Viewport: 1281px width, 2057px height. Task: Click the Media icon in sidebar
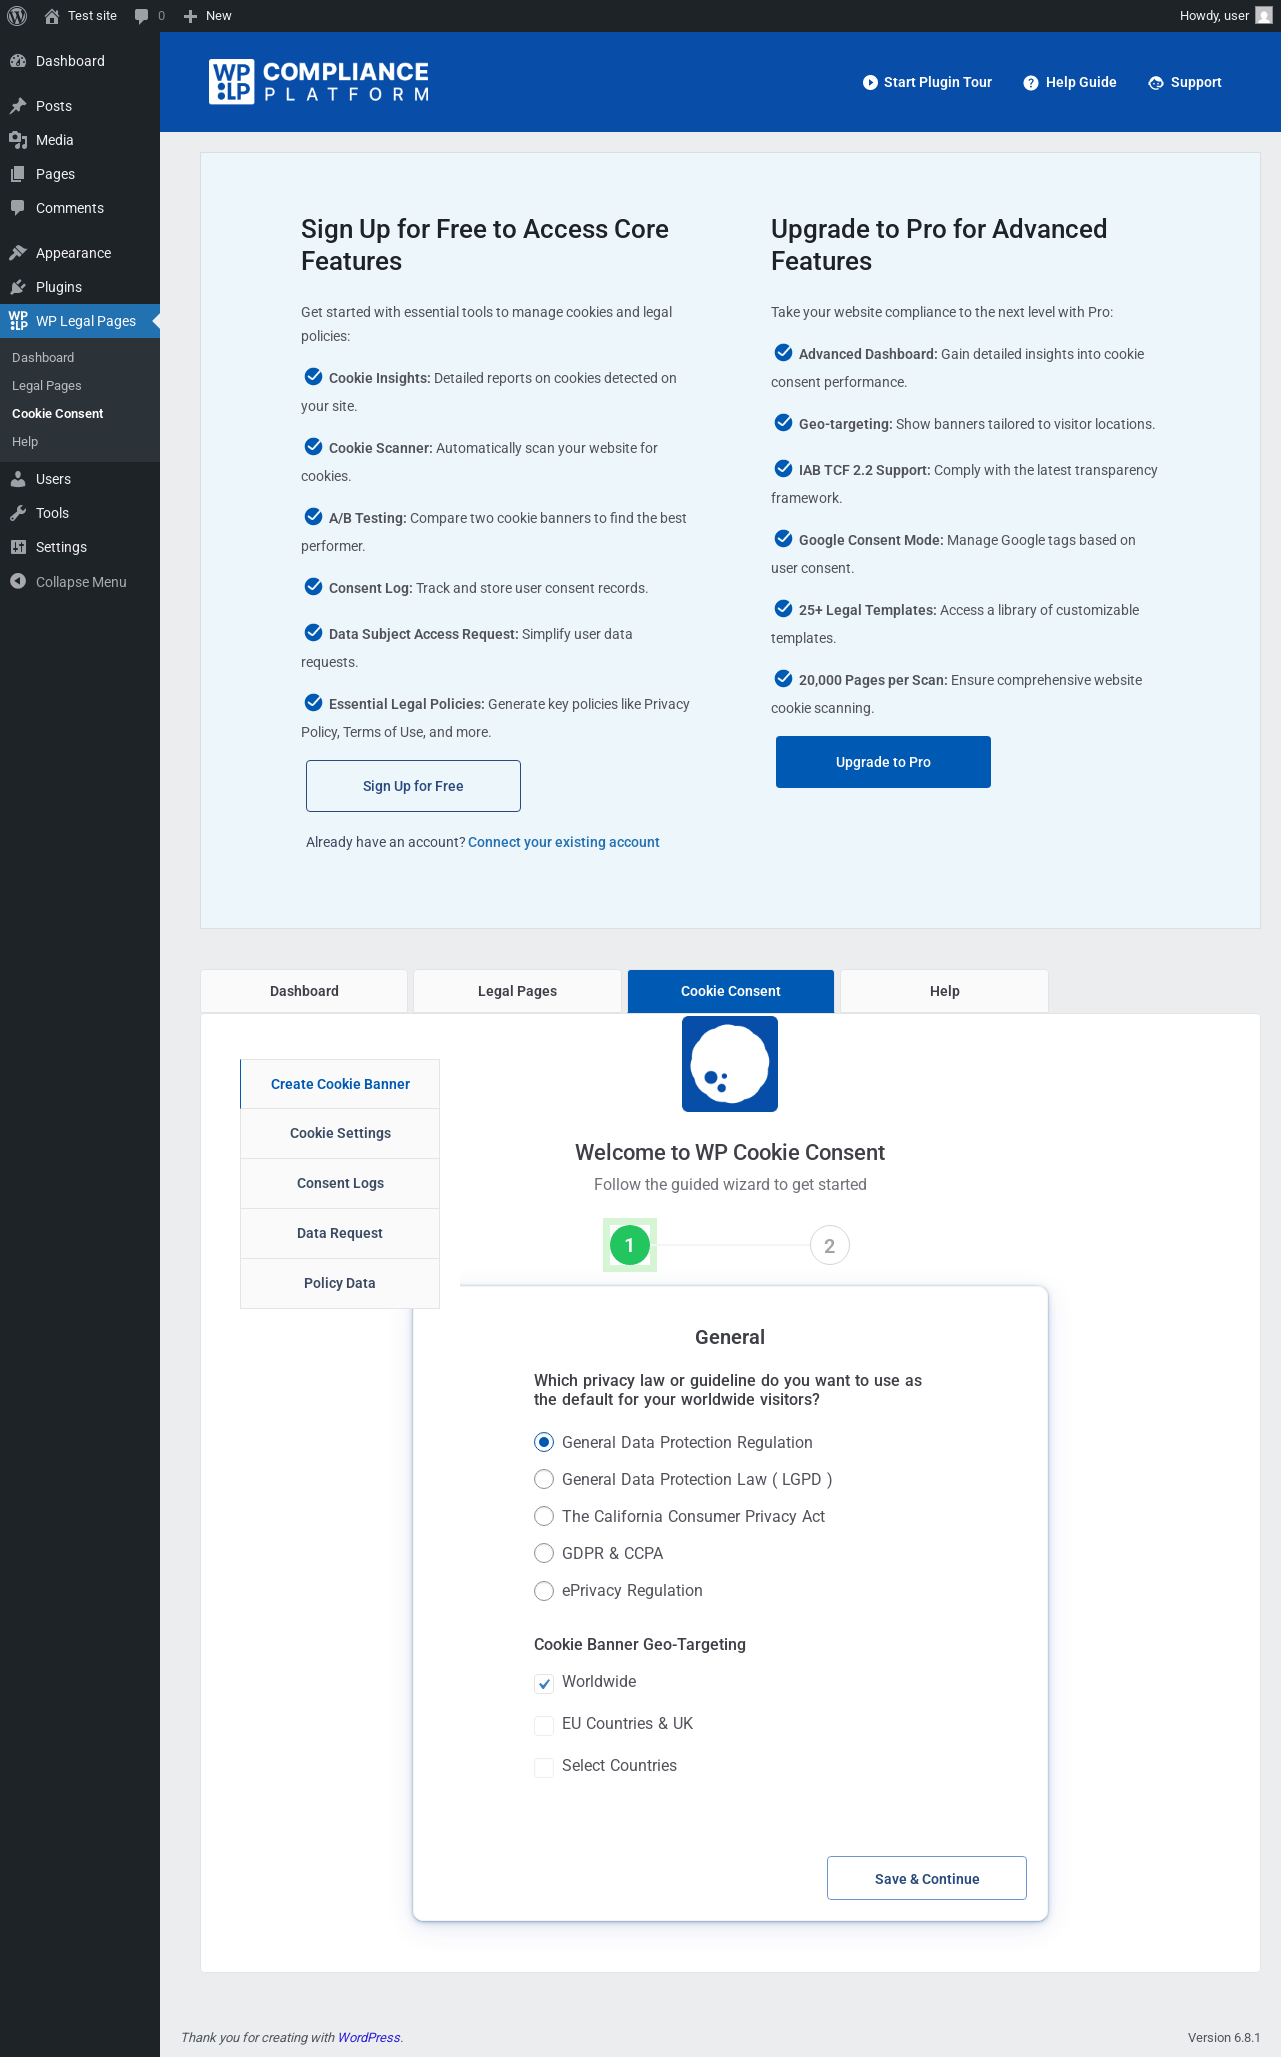(x=18, y=140)
